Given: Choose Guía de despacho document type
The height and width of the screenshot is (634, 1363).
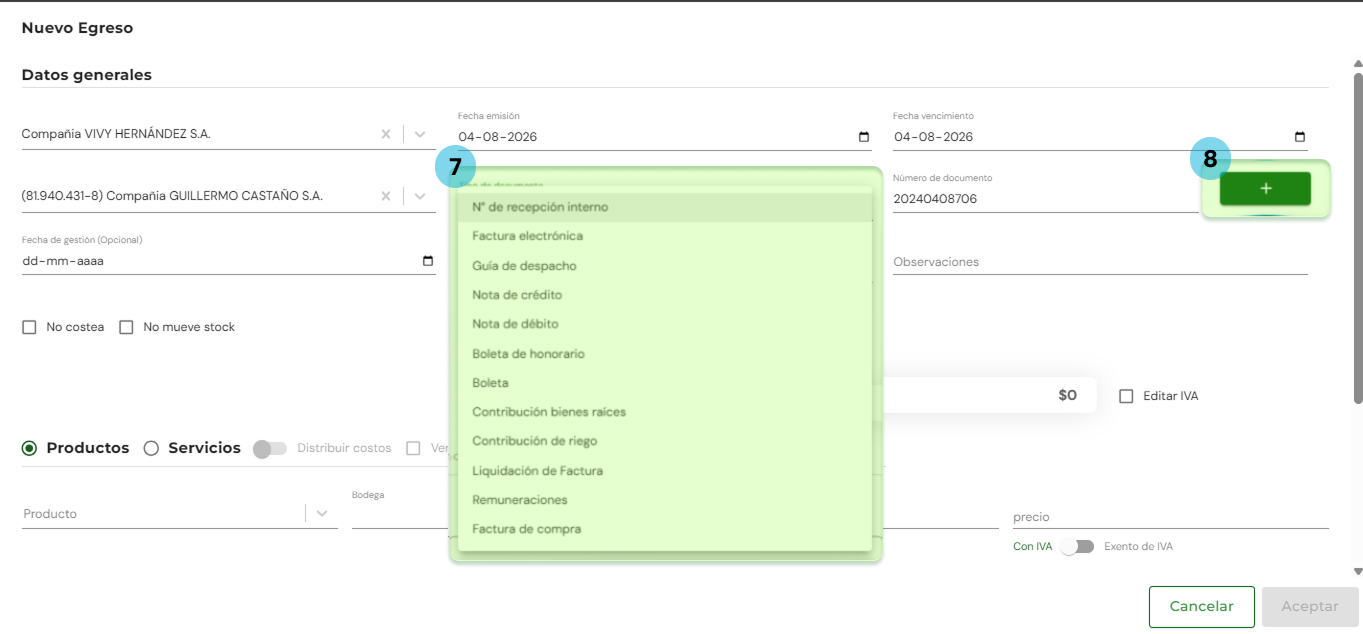Looking at the screenshot, I should [x=665, y=266].
